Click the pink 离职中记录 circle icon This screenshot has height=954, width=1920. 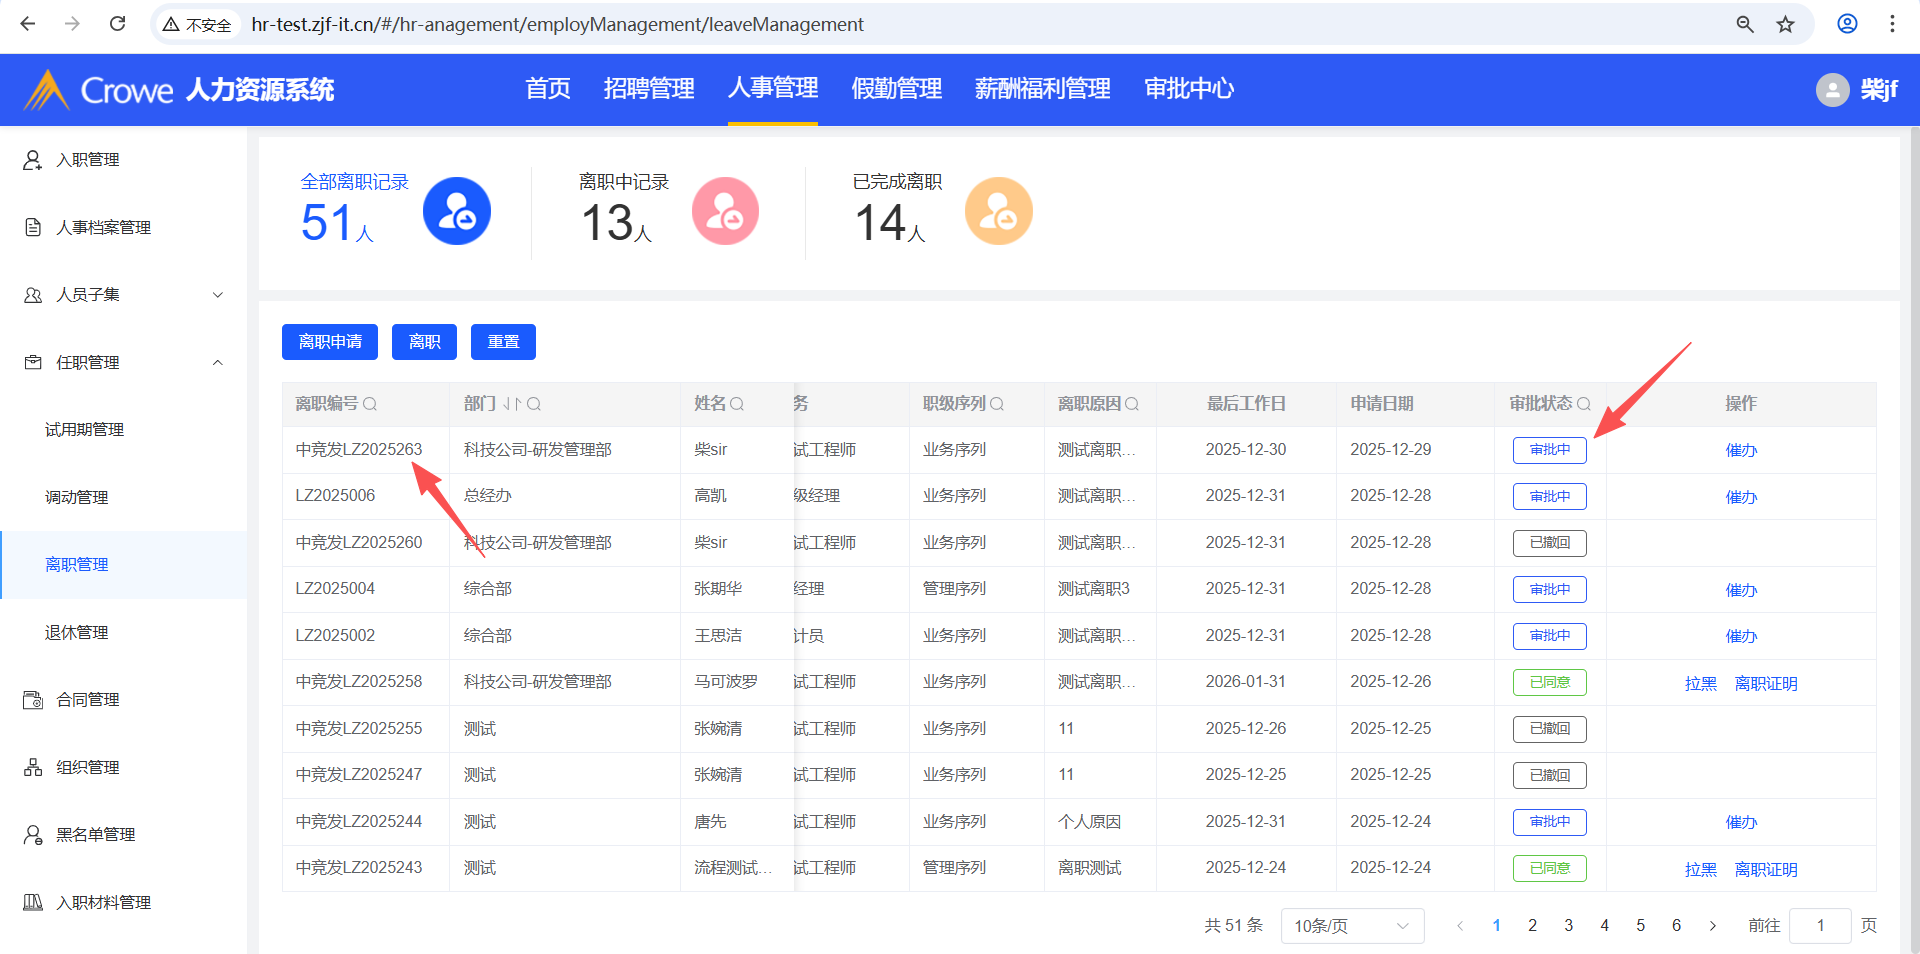click(x=725, y=211)
